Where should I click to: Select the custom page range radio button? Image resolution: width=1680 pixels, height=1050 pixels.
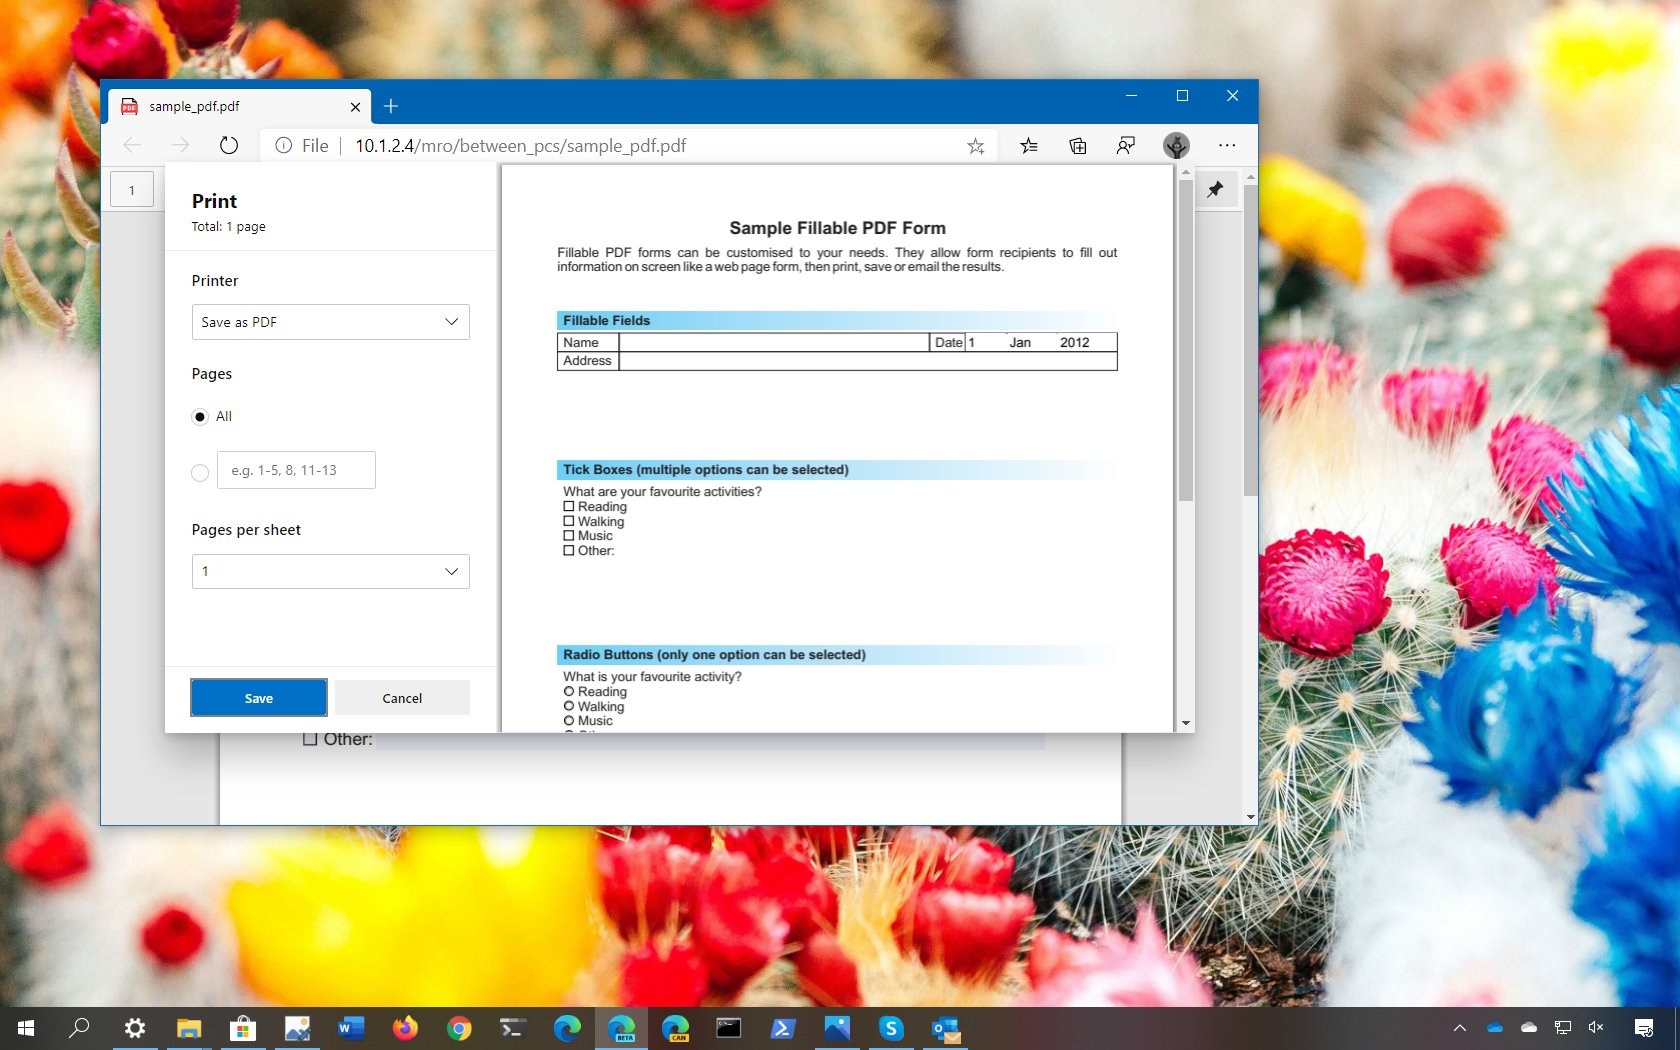pyautogui.click(x=200, y=472)
